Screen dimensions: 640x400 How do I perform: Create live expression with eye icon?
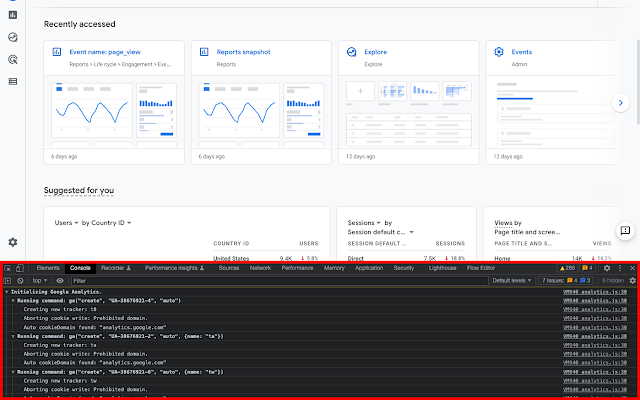click(x=60, y=281)
